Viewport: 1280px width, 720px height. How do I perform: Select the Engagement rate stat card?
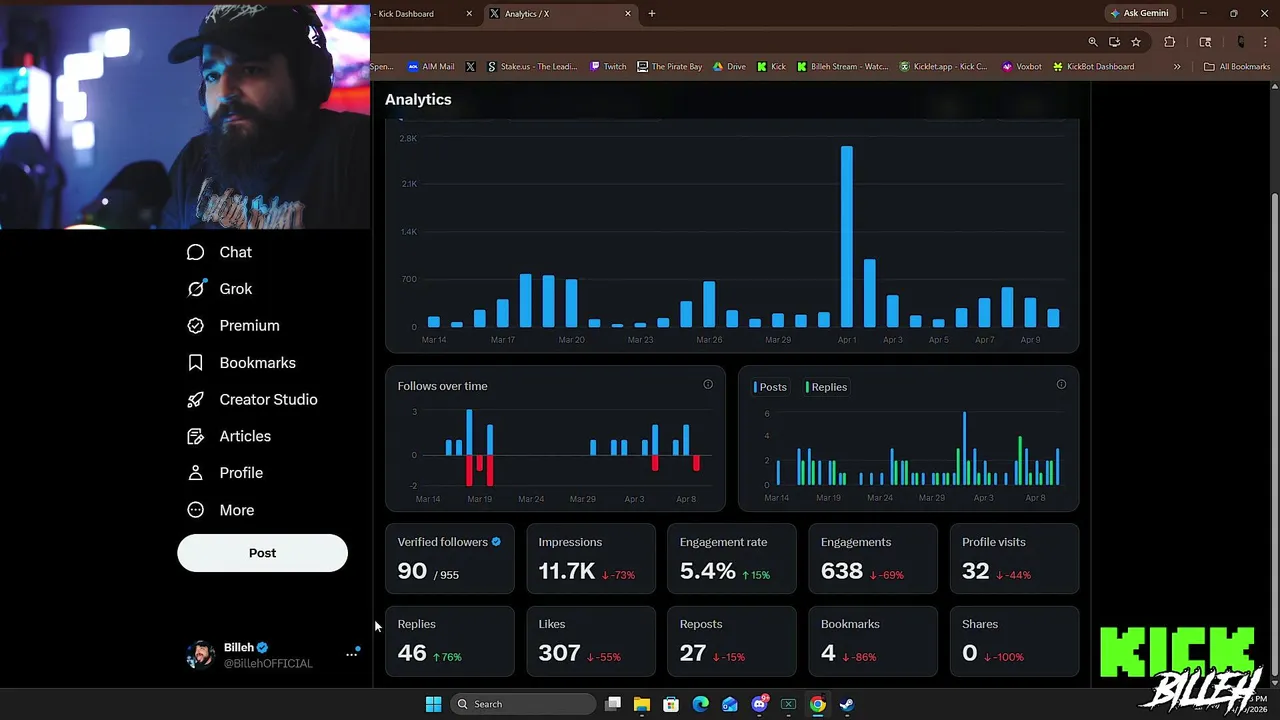click(x=732, y=559)
